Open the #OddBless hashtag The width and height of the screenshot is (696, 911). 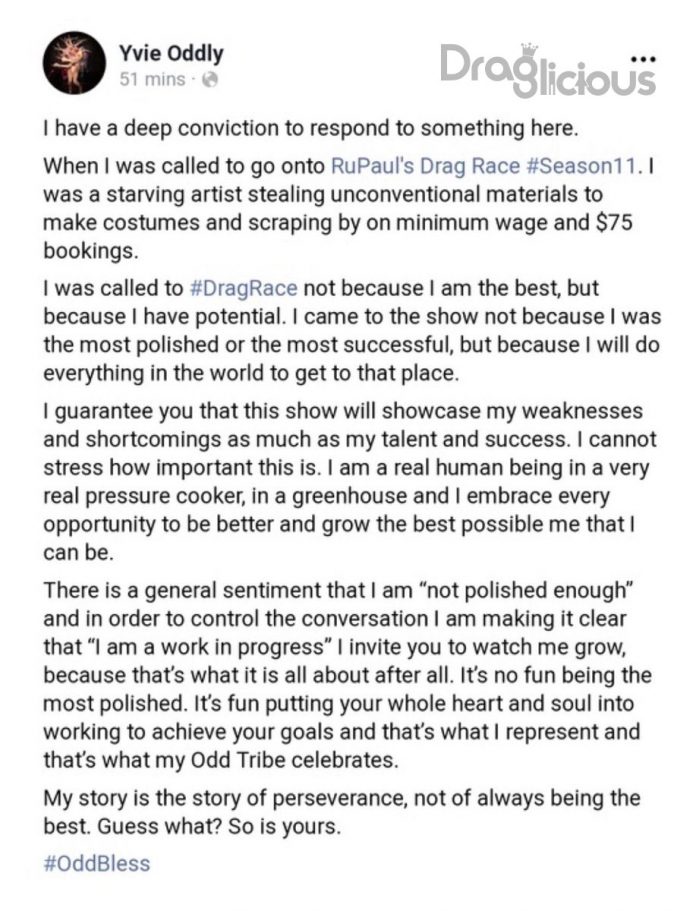pos(96,863)
